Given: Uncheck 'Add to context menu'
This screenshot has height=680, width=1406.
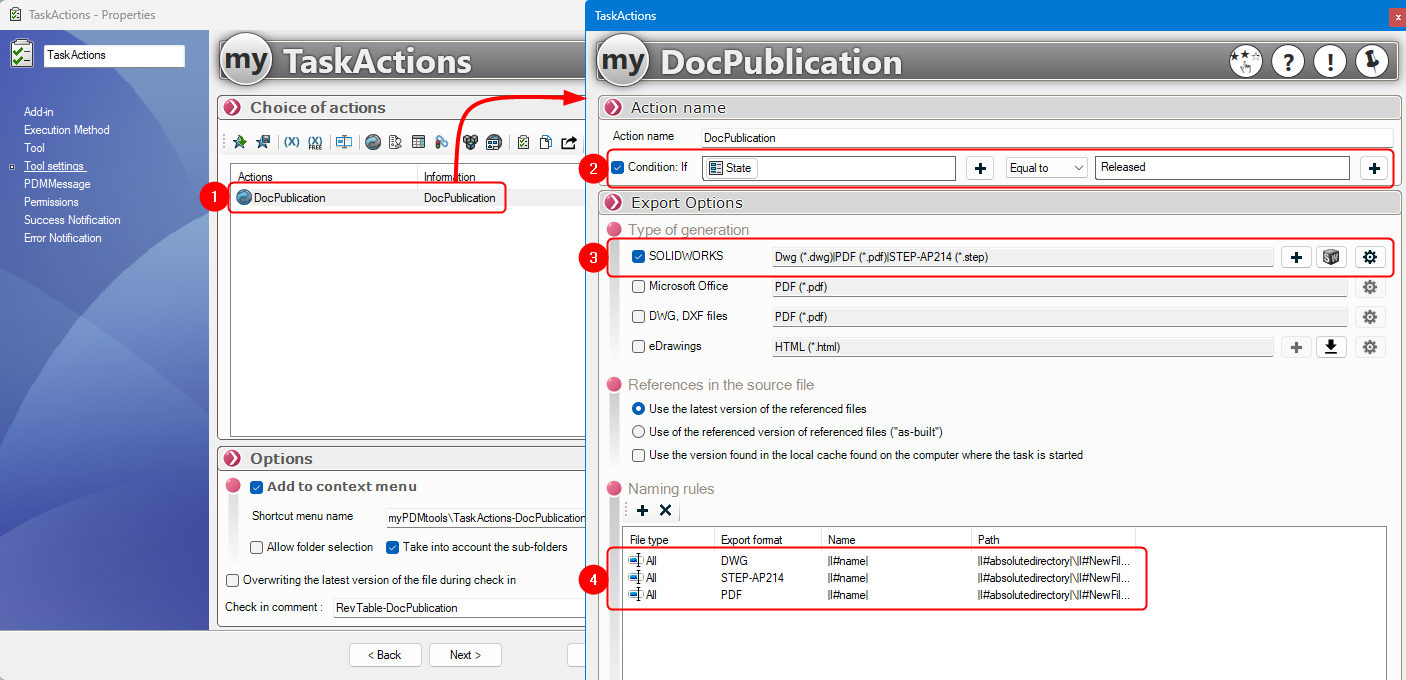Looking at the screenshot, I should (x=257, y=487).
